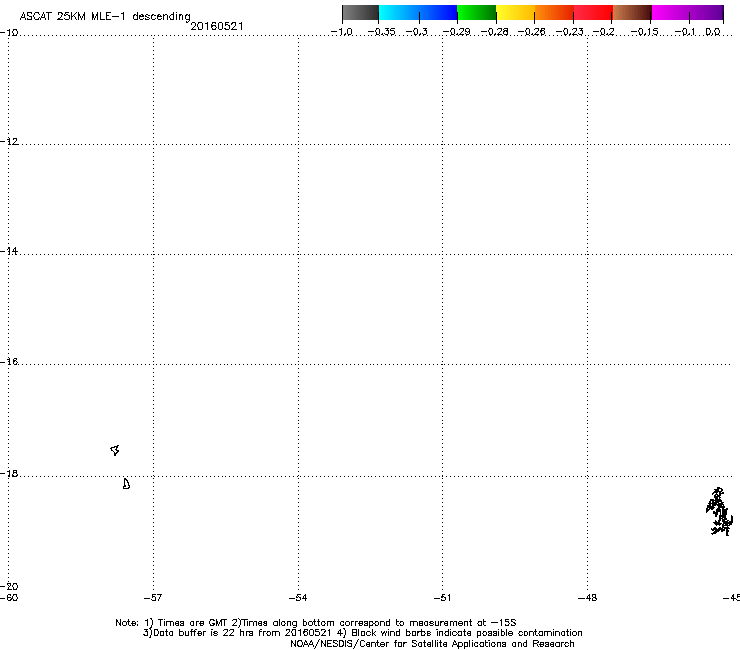The height and width of the screenshot is (650, 740).
Task: Click the -0.28 color scale label
Action: pyautogui.click(x=495, y=32)
